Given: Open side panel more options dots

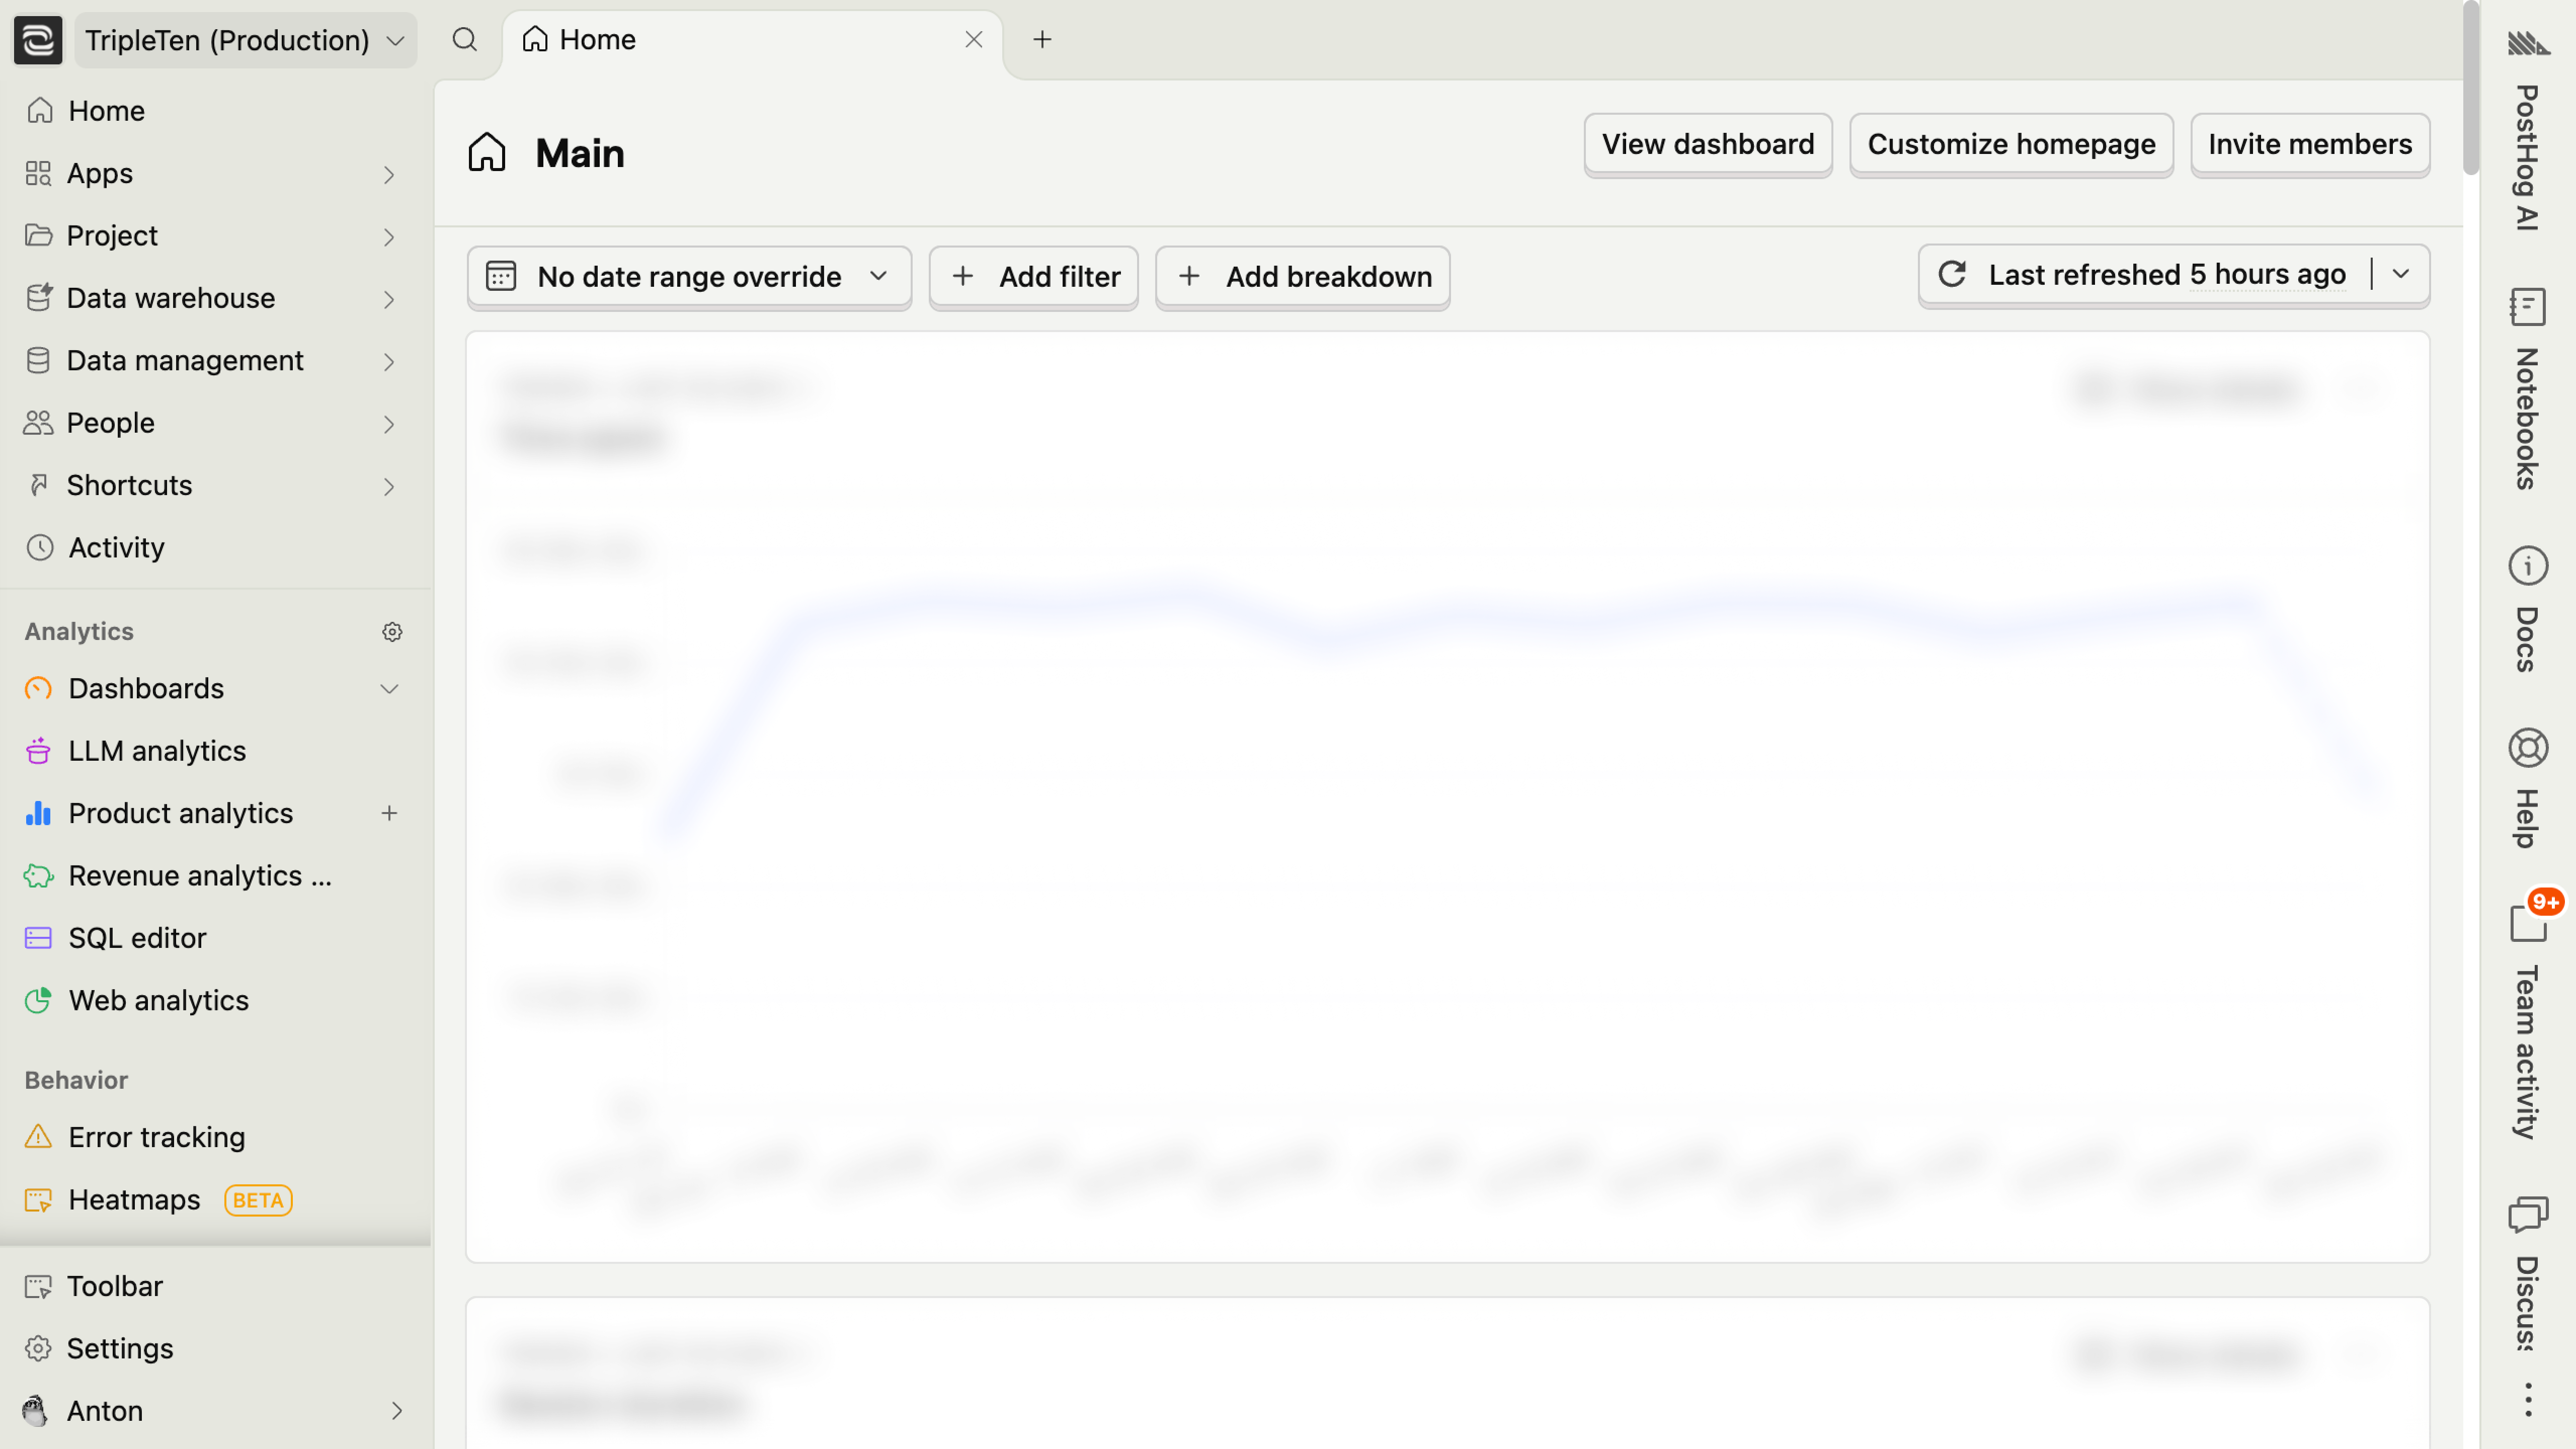Looking at the screenshot, I should tap(2527, 1399).
